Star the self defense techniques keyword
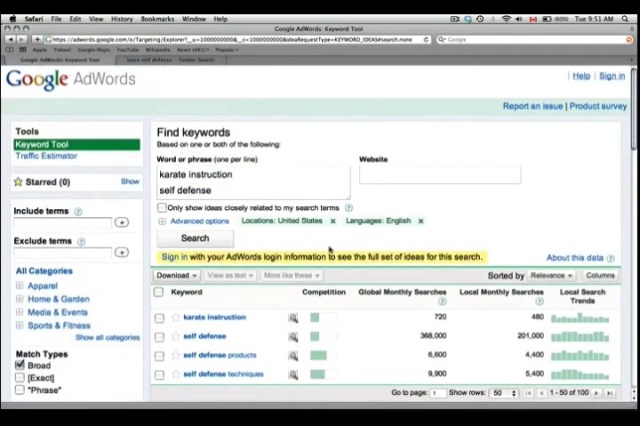The height and width of the screenshot is (426, 640). 176,374
